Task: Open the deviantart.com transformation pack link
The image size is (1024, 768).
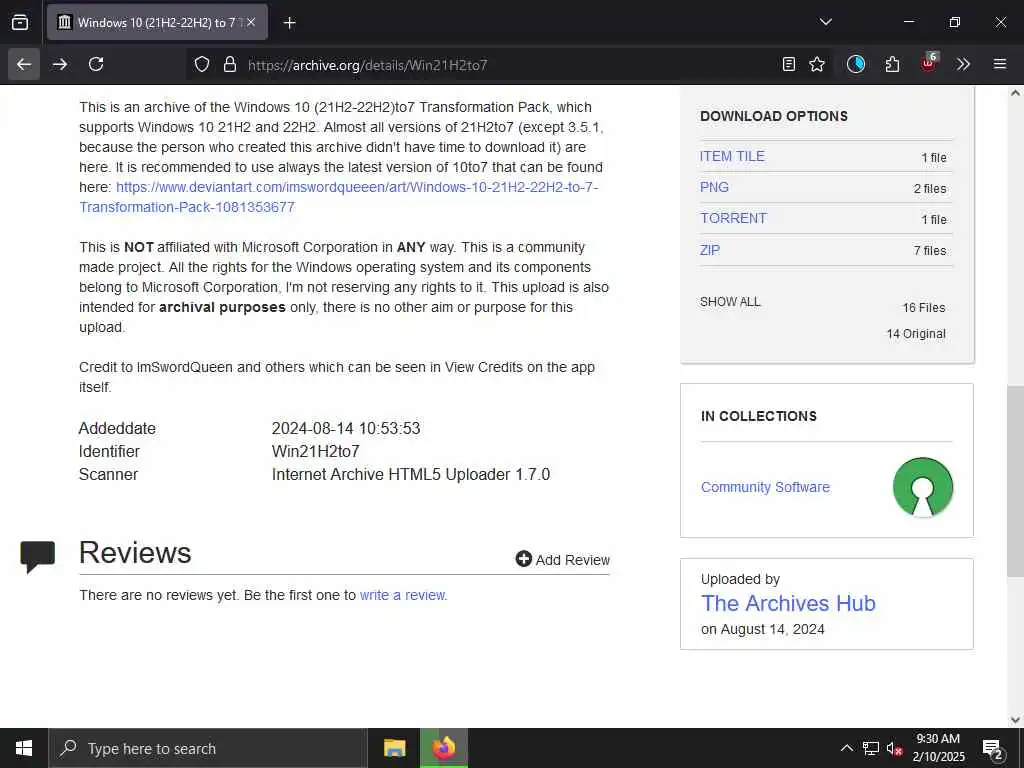Action: [x=338, y=197]
